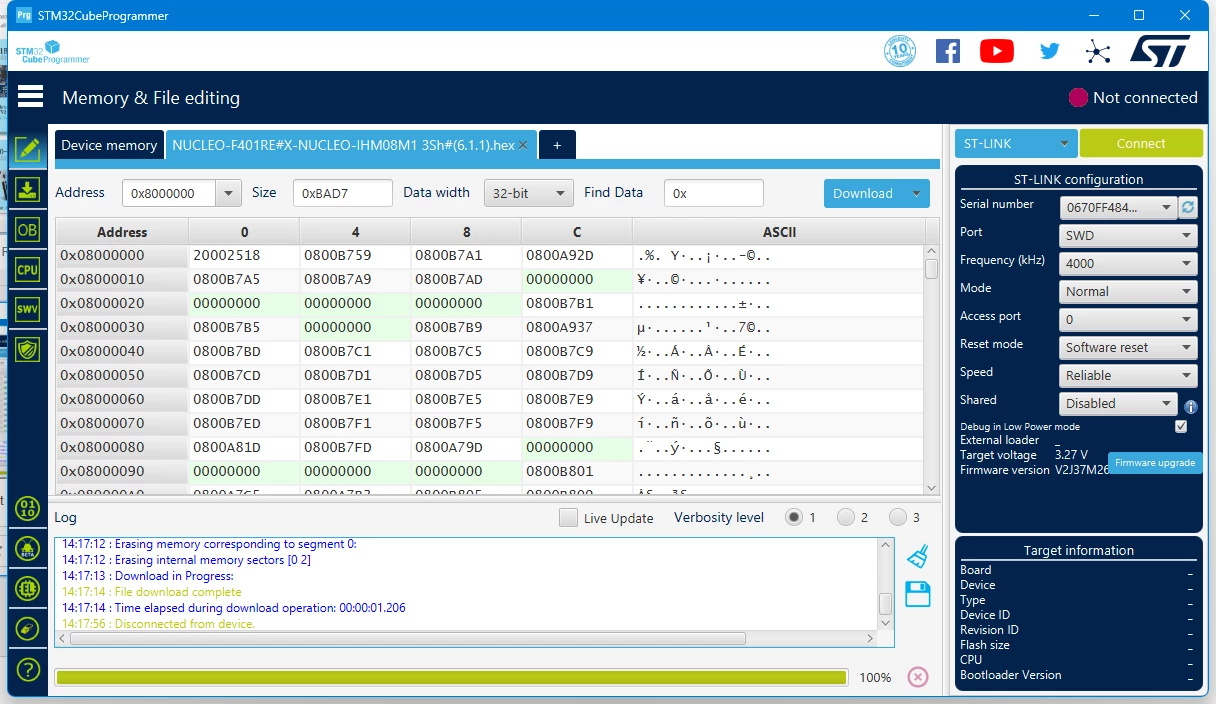Click the memory table vertical scrollbar
The width and height of the screenshot is (1216, 704).
tap(931, 370)
